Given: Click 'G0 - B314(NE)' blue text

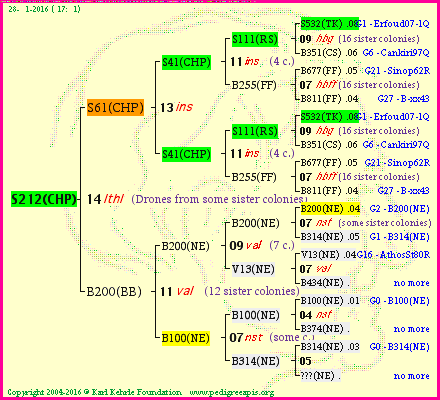Looking at the screenshot, I should coord(399,347).
